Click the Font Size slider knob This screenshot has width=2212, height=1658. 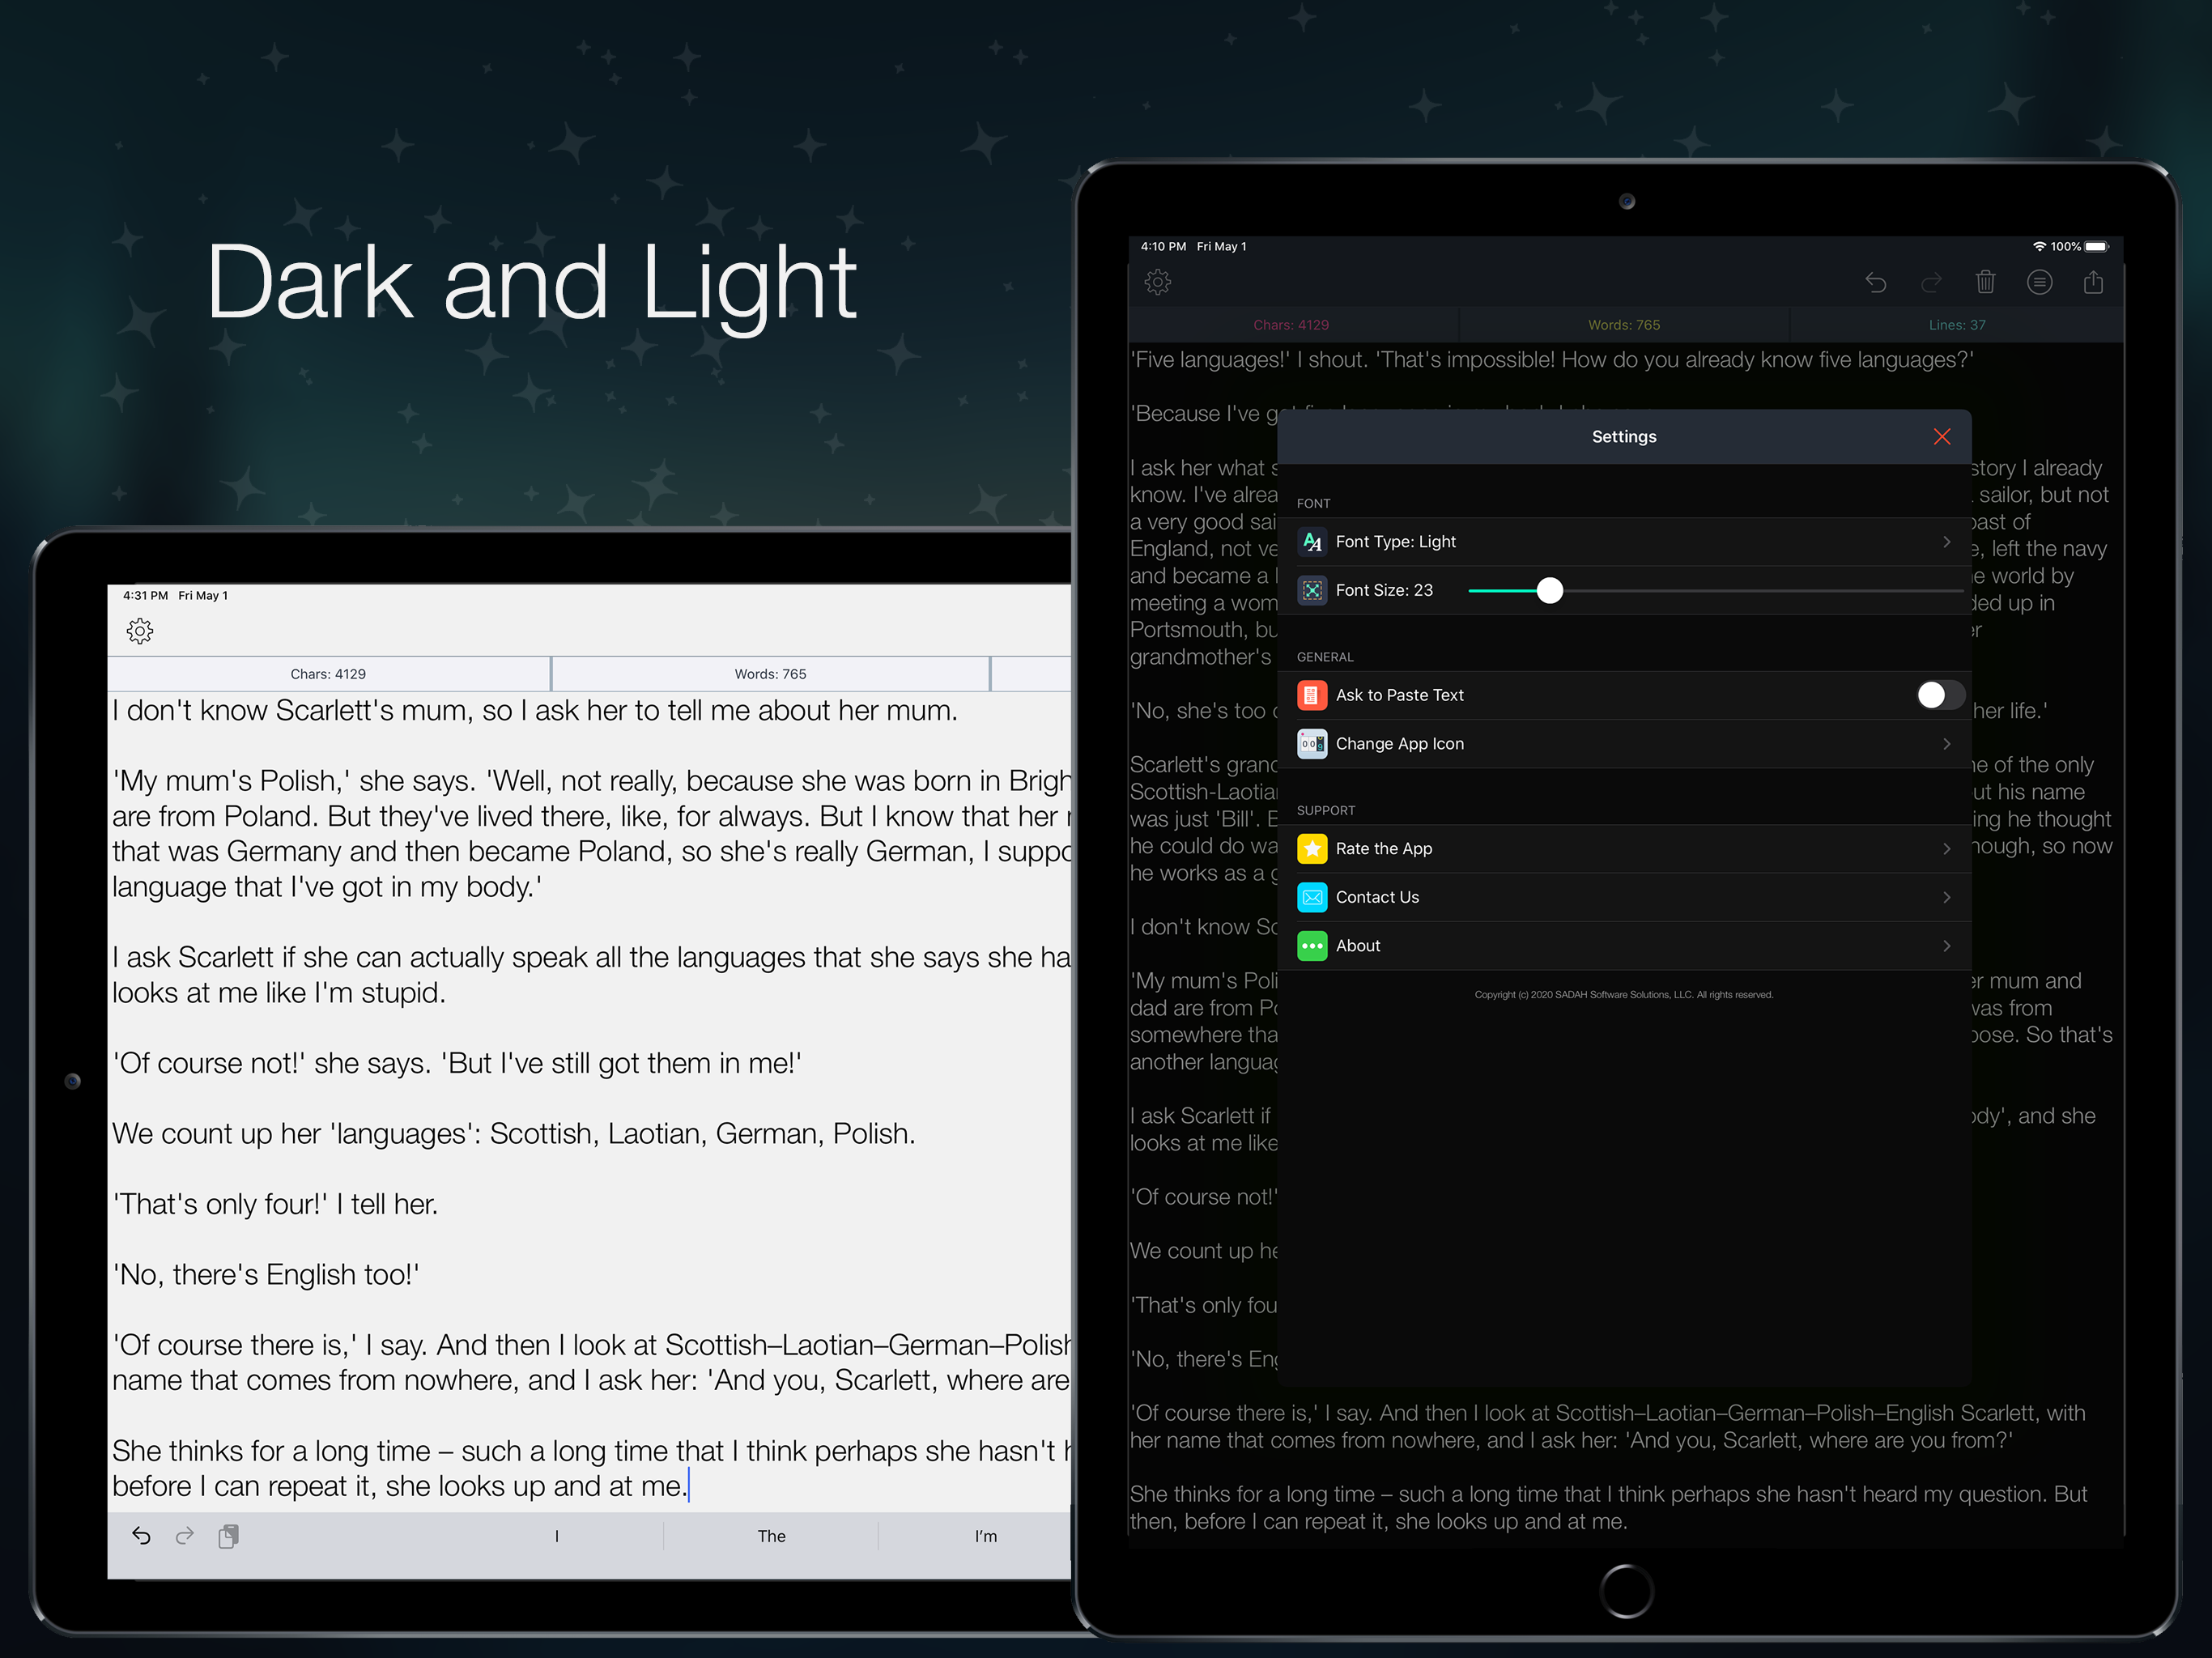tap(1549, 591)
